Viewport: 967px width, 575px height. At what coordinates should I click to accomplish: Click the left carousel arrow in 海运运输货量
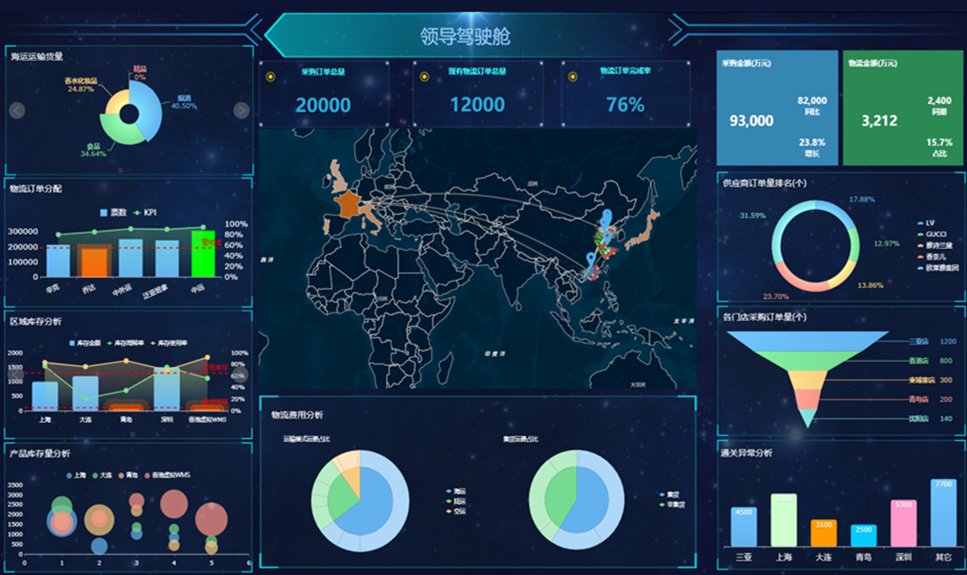point(17,110)
